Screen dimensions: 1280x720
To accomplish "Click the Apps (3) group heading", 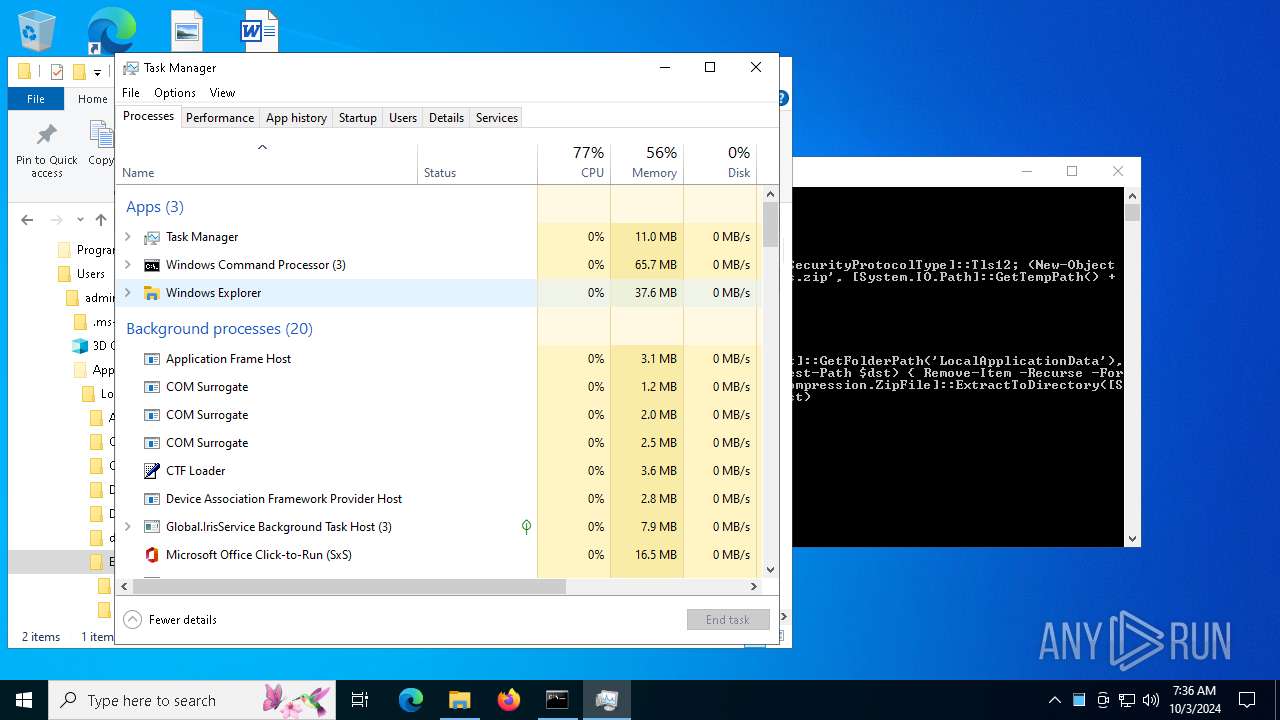I will [x=155, y=207].
